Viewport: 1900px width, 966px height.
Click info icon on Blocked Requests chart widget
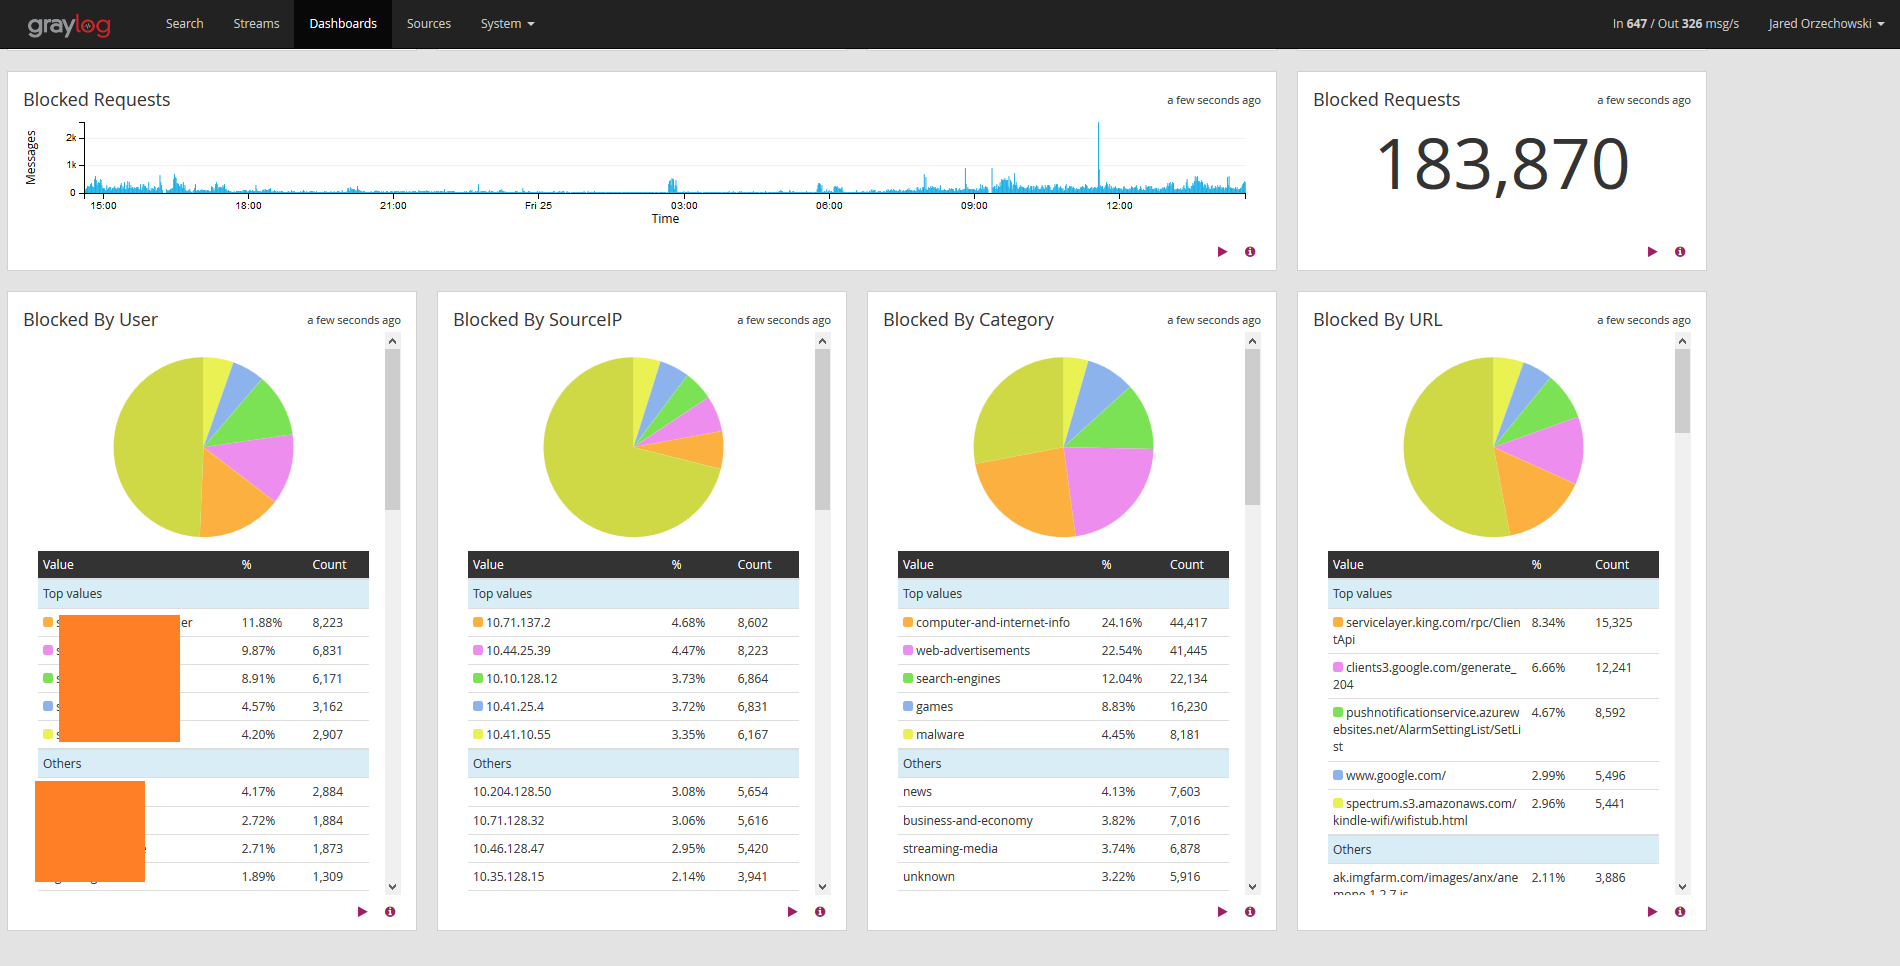pyautogui.click(x=1250, y=252)
